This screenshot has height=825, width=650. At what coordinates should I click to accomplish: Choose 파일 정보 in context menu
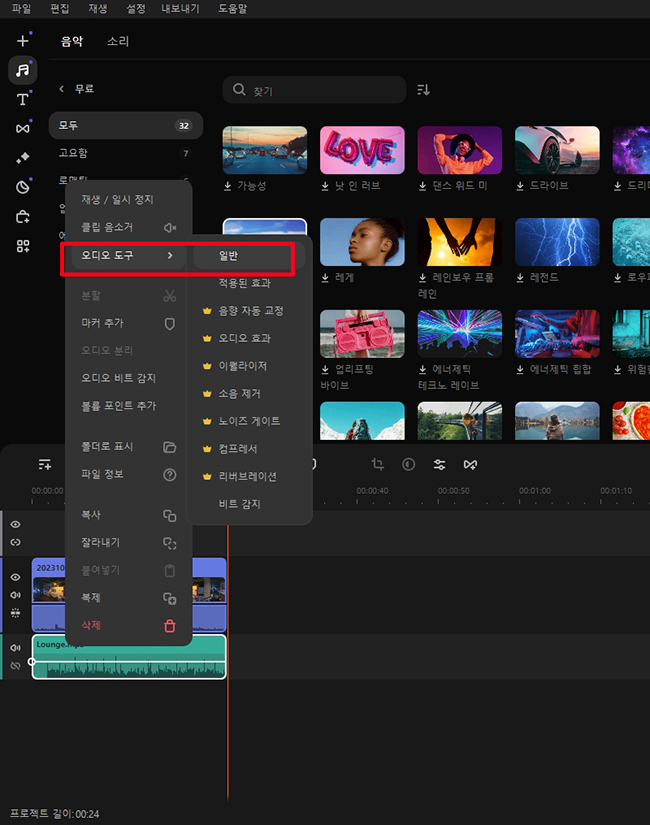(x=128, y=474)
